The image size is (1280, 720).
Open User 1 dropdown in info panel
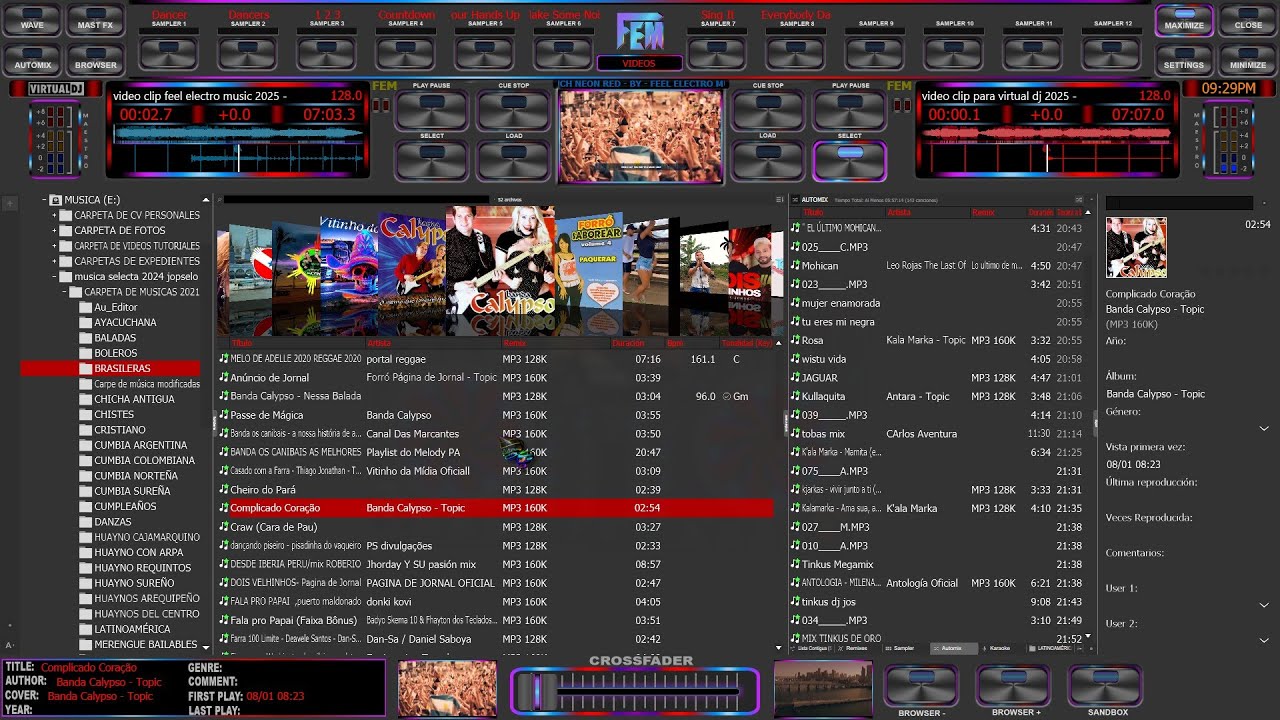coord(1264,605)
